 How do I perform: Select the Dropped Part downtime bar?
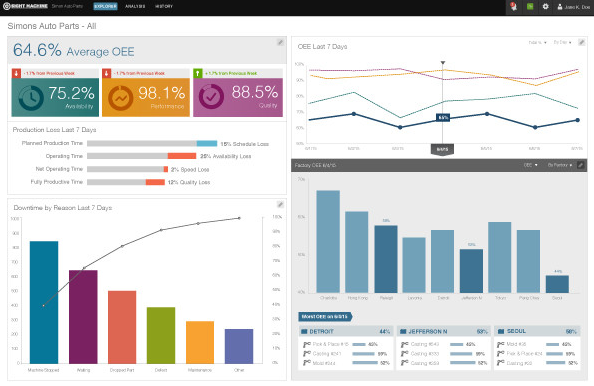[x=122, y=327]
